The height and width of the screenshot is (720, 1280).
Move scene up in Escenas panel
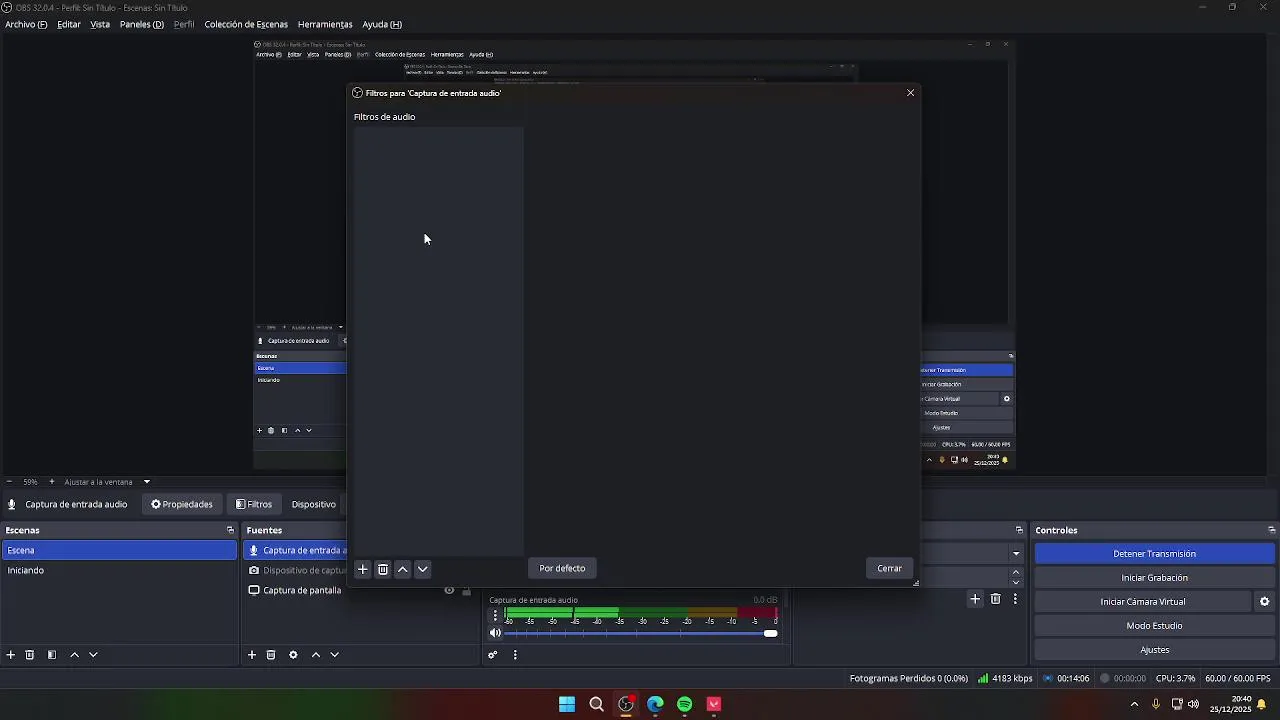(x=74, y=655)
